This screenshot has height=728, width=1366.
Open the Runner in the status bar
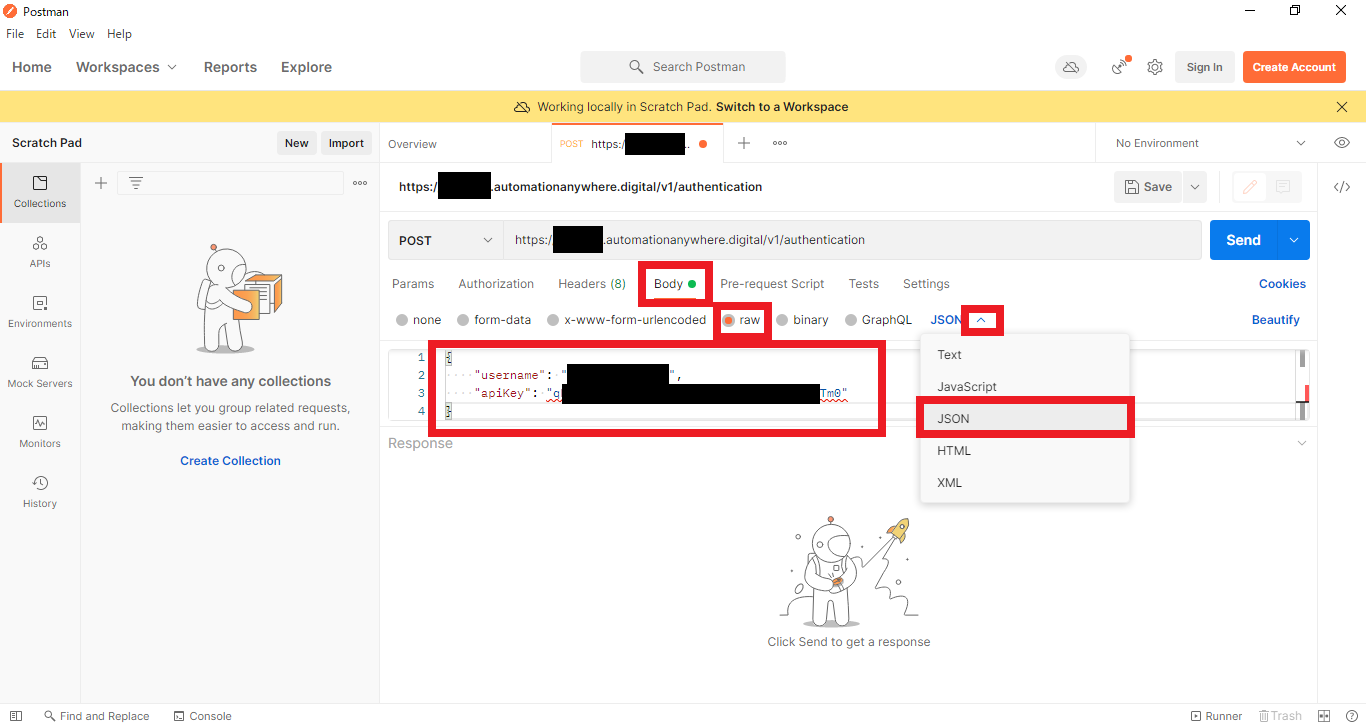1216,716
